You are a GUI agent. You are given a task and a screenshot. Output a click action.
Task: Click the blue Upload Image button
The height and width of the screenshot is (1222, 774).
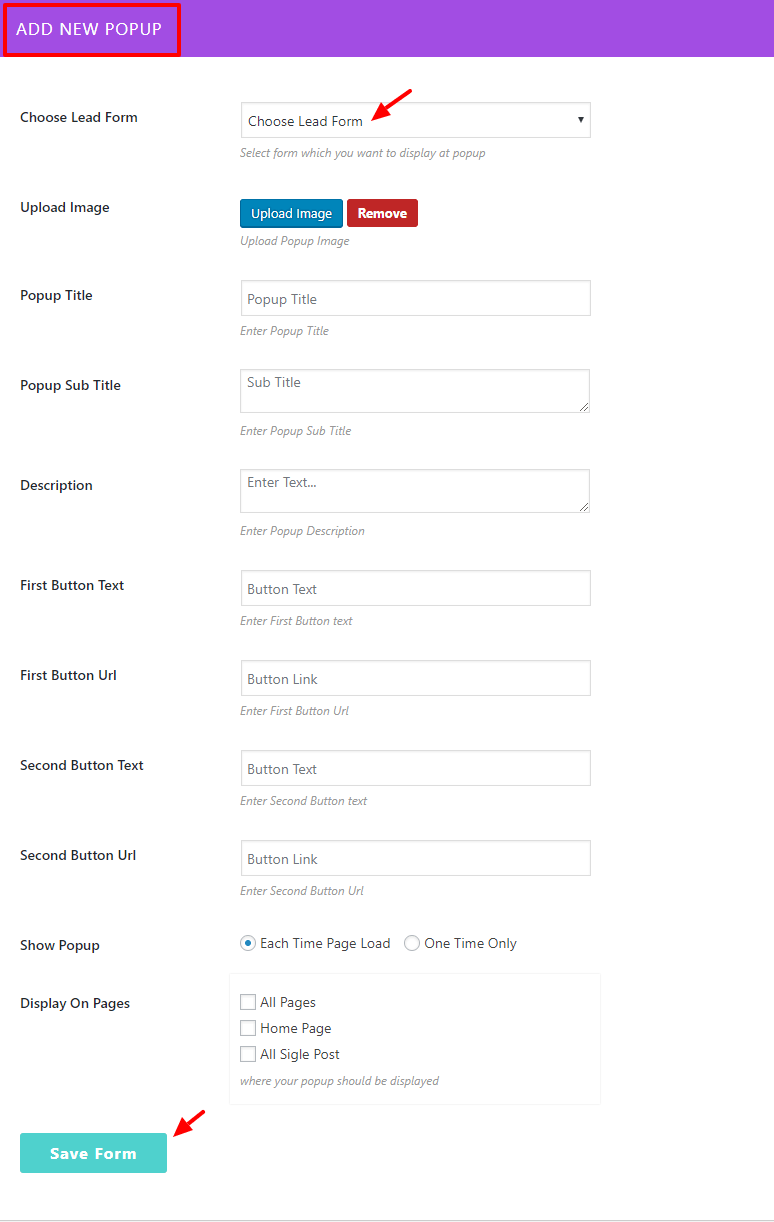coord(291,213)
